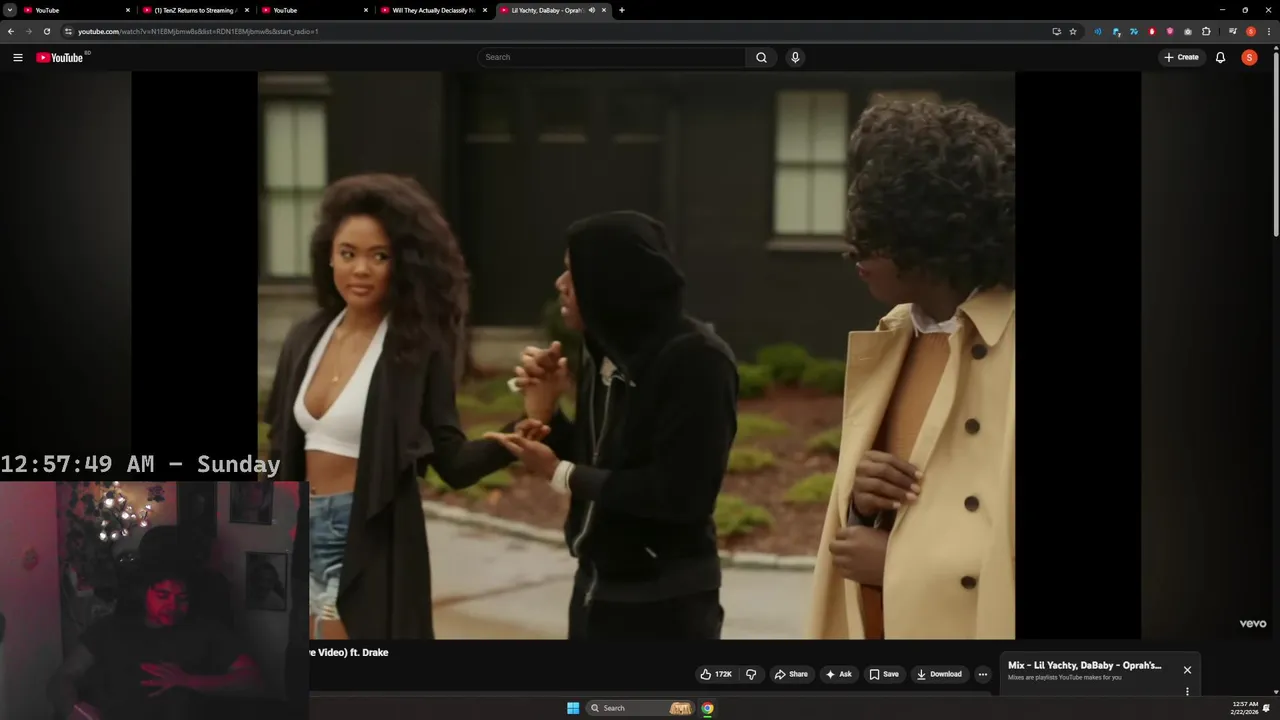Open more actions ellipsis under video
The height and width of the screenshot is (720, 1280).
pos(982,674)
